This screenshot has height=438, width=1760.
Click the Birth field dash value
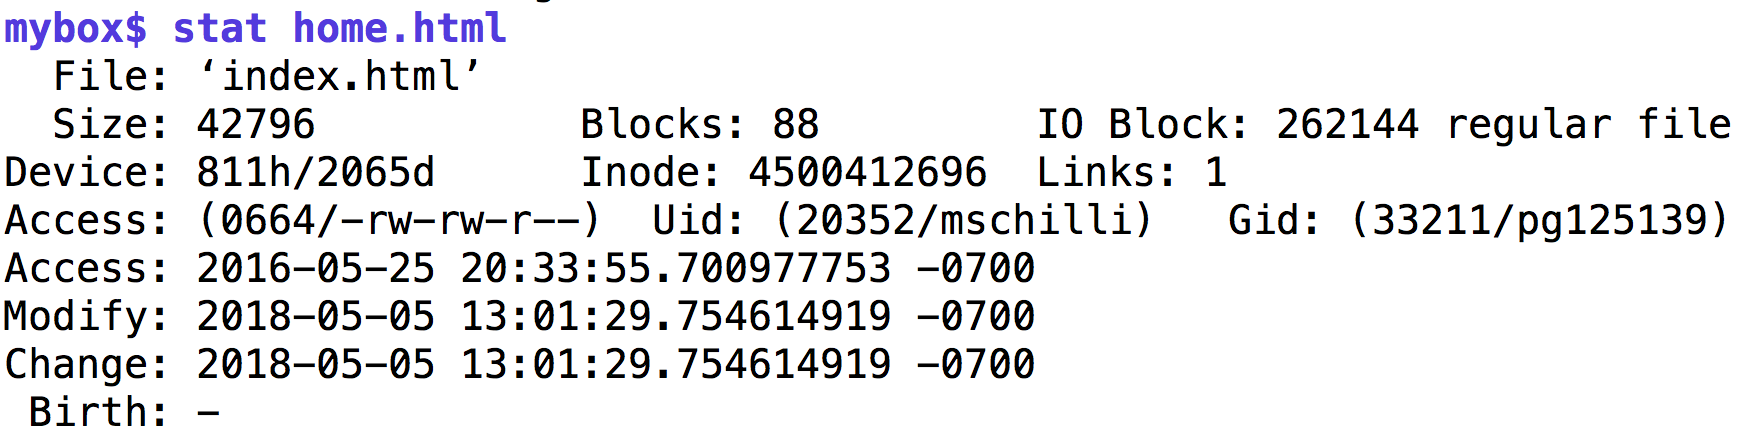[x=208, y=412]
